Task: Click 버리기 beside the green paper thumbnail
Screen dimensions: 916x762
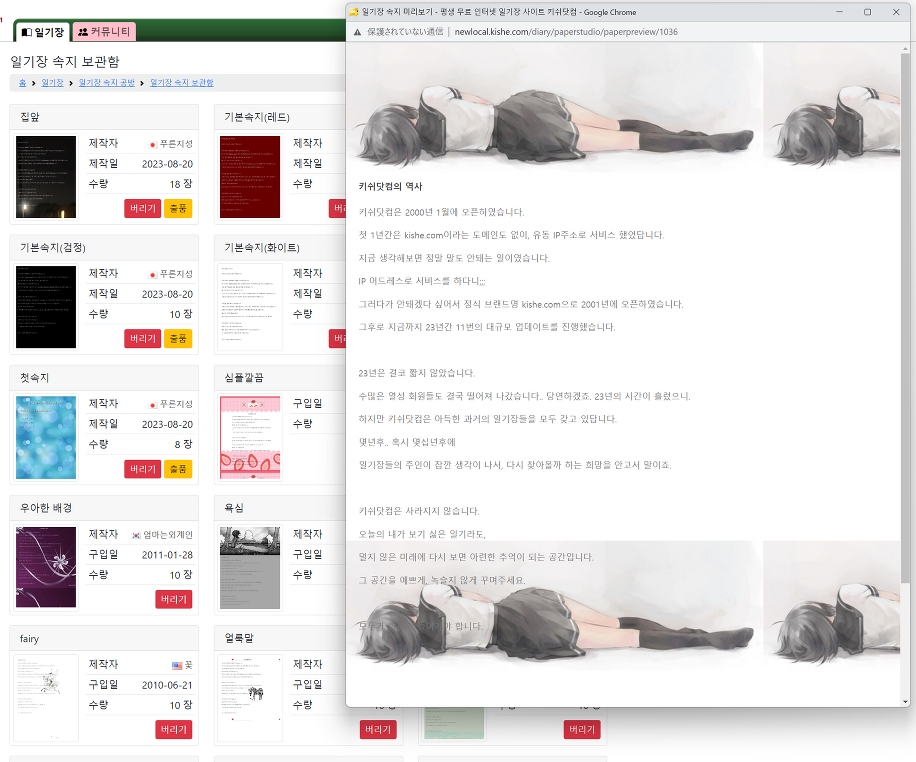Action: click(582, 730)
